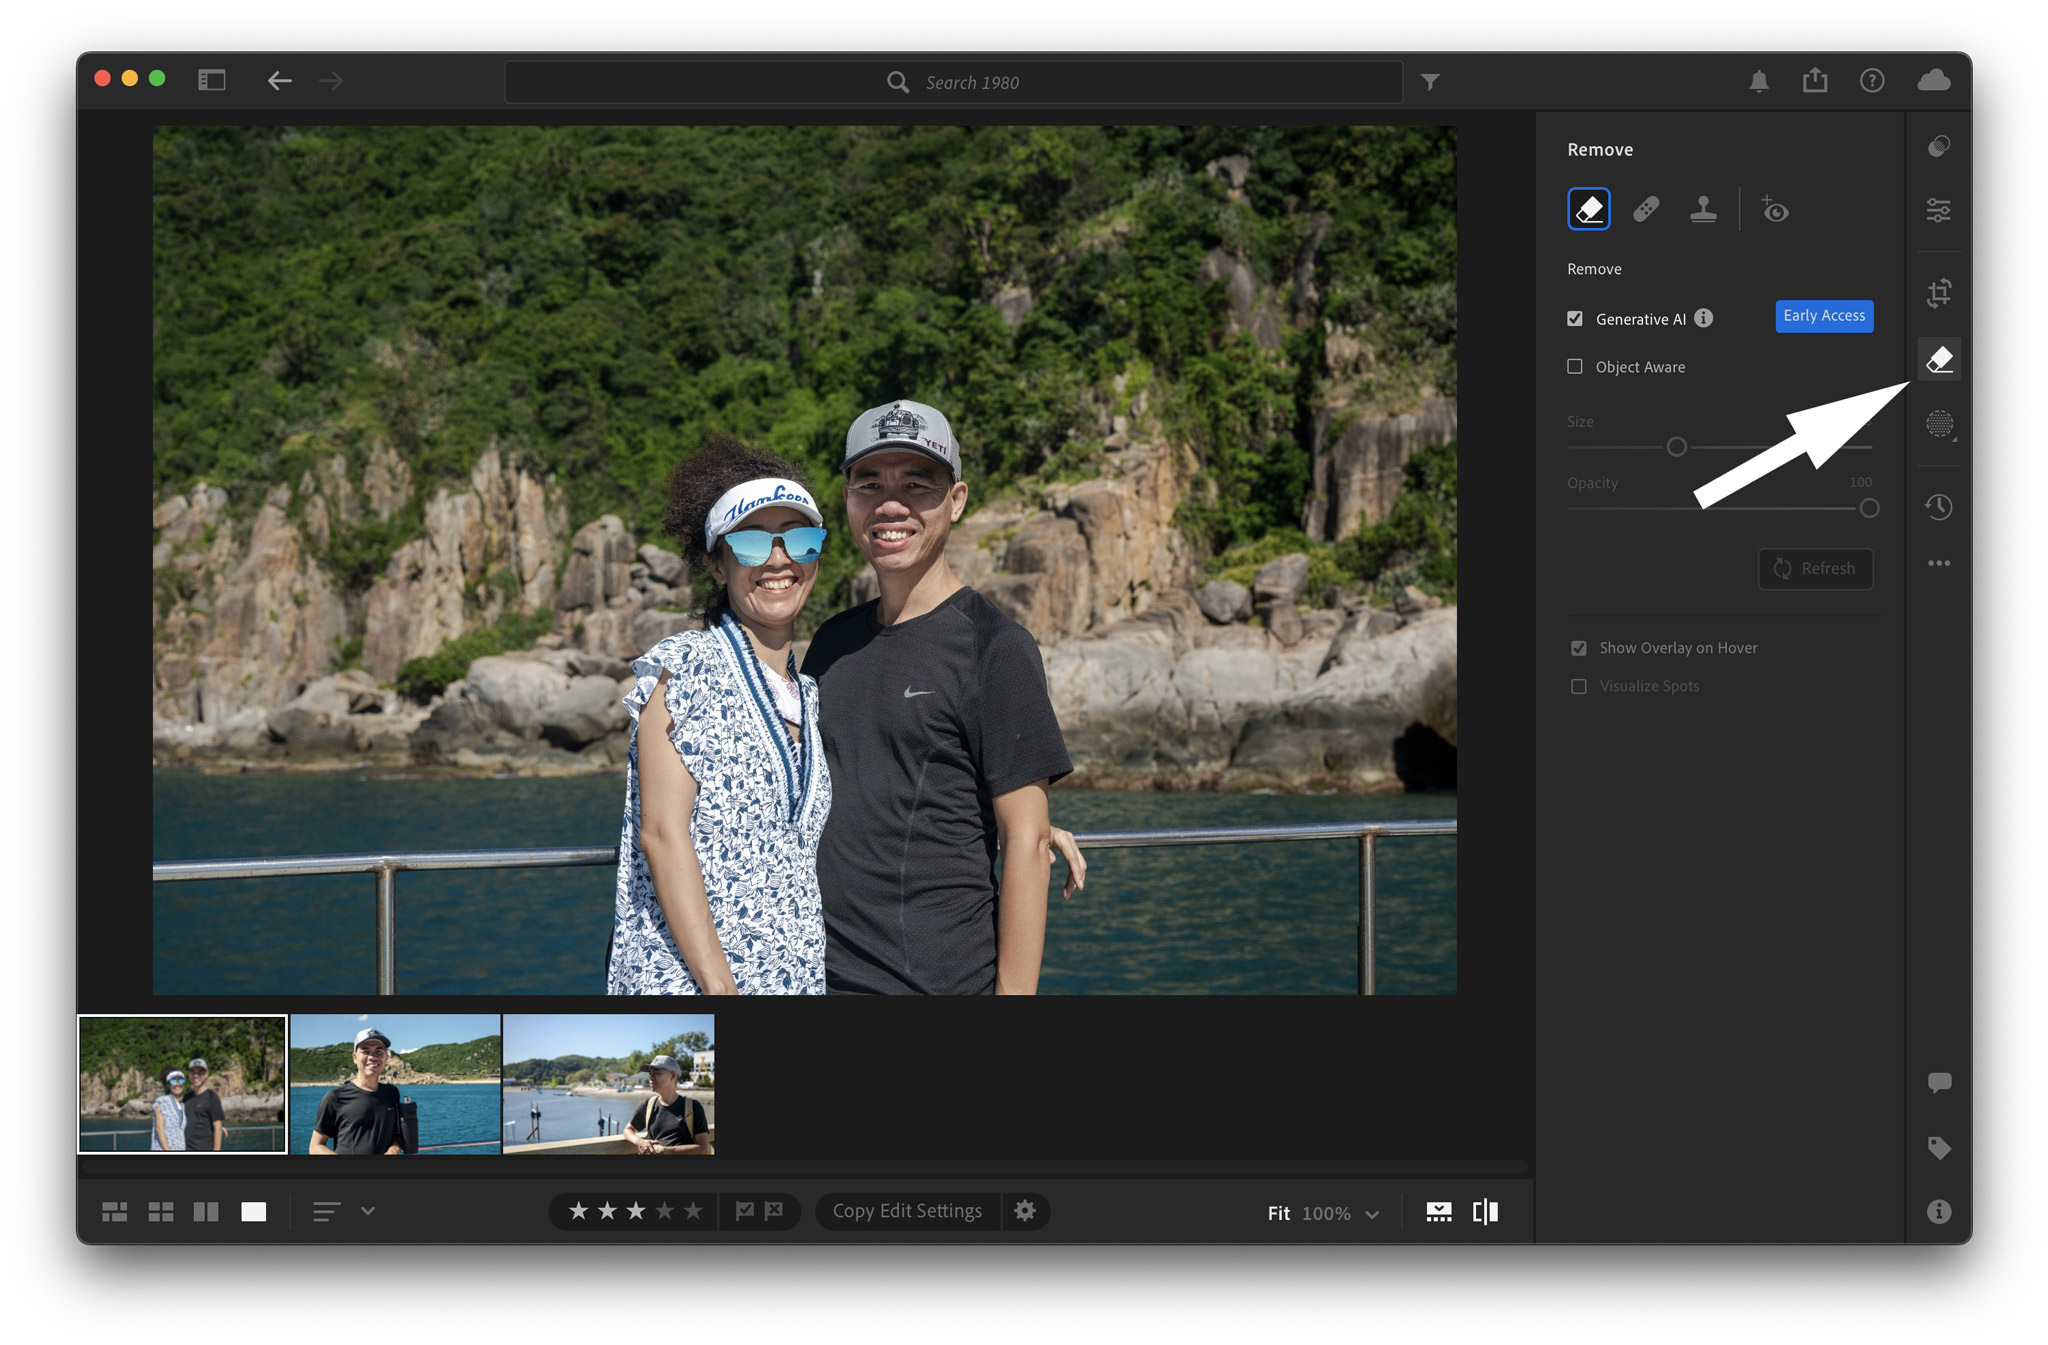Select the Heal bandage tool
The width and height of the screenshot is (2048, 1345).
(1646, 210)
